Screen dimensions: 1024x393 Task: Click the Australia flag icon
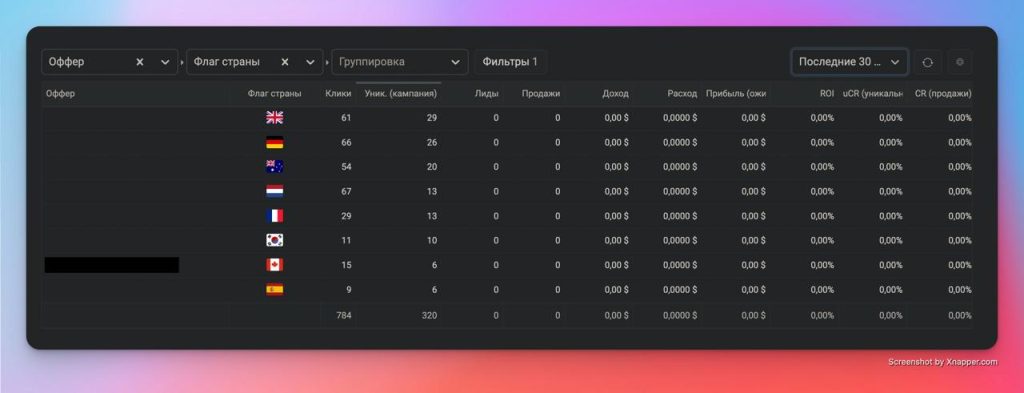click(x=274, y=166)
